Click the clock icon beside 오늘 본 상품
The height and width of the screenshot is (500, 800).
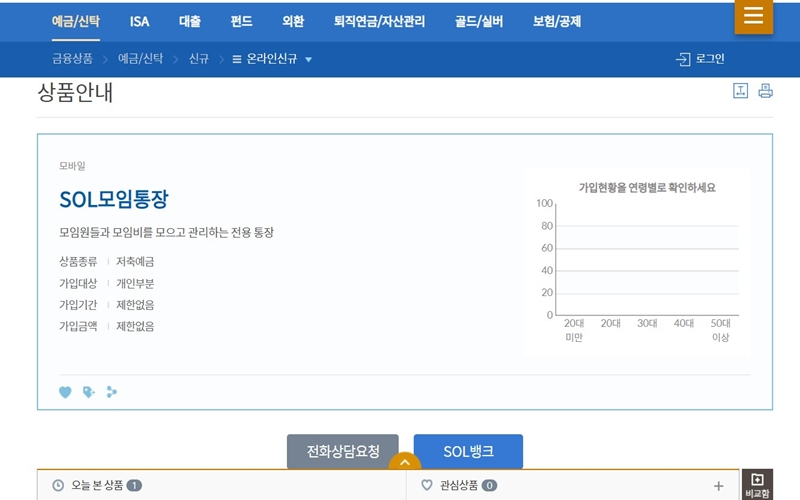(58, 485)
